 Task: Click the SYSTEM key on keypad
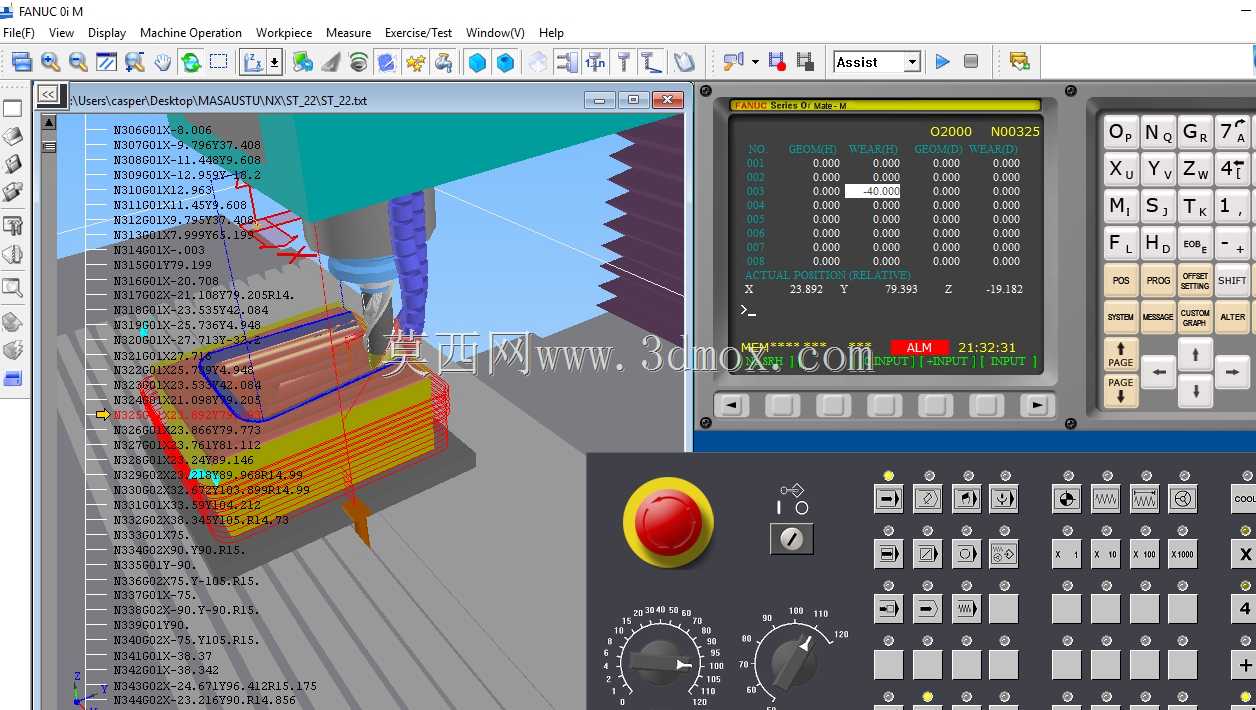(1121, 317)
